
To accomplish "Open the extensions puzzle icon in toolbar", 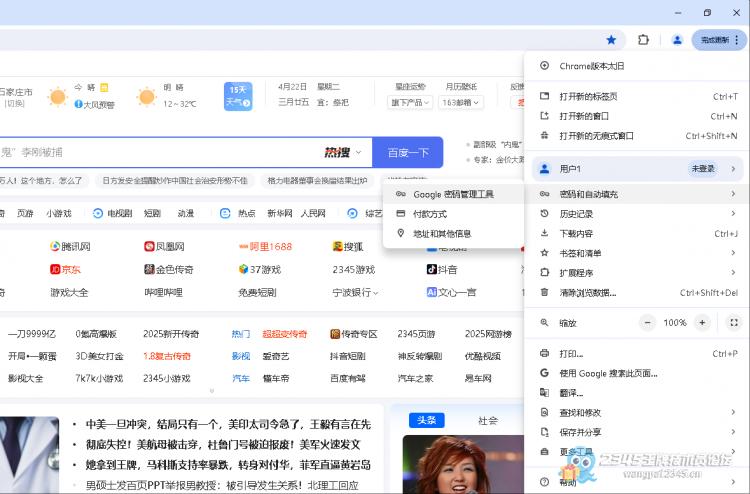I will 643,40.
